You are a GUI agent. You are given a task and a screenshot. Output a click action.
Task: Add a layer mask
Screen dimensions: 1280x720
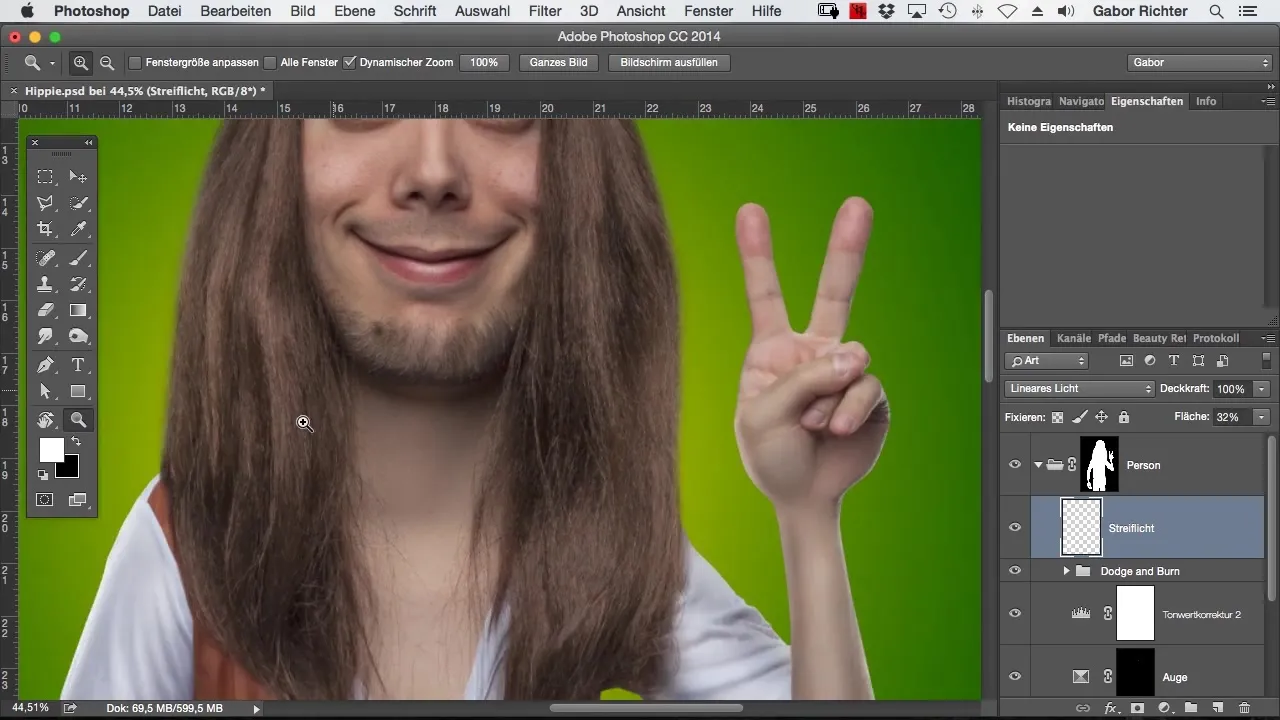[1137, 708]
